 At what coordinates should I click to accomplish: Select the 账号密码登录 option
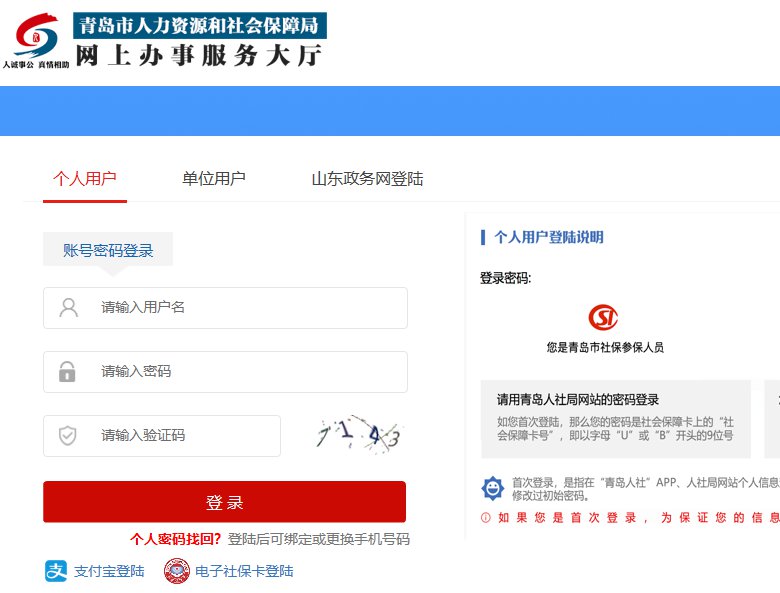tap(108, 250)
